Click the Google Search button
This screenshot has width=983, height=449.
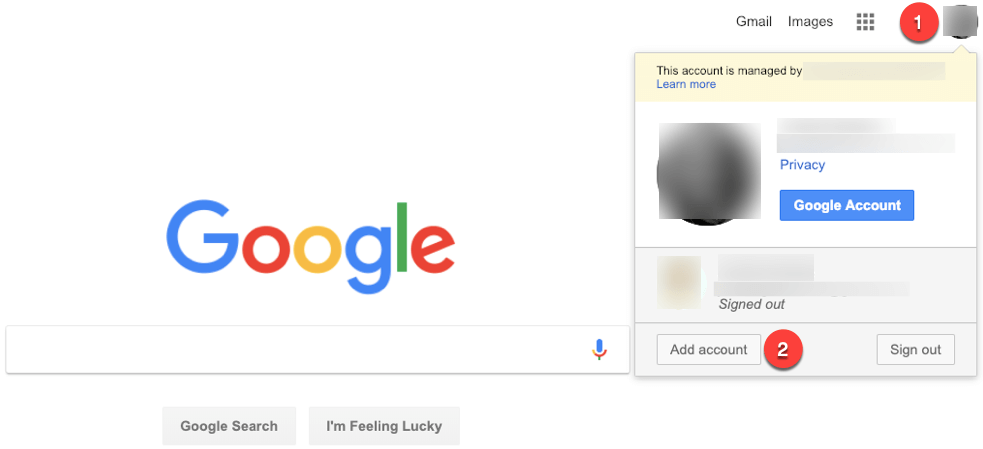tap(229, 426)
